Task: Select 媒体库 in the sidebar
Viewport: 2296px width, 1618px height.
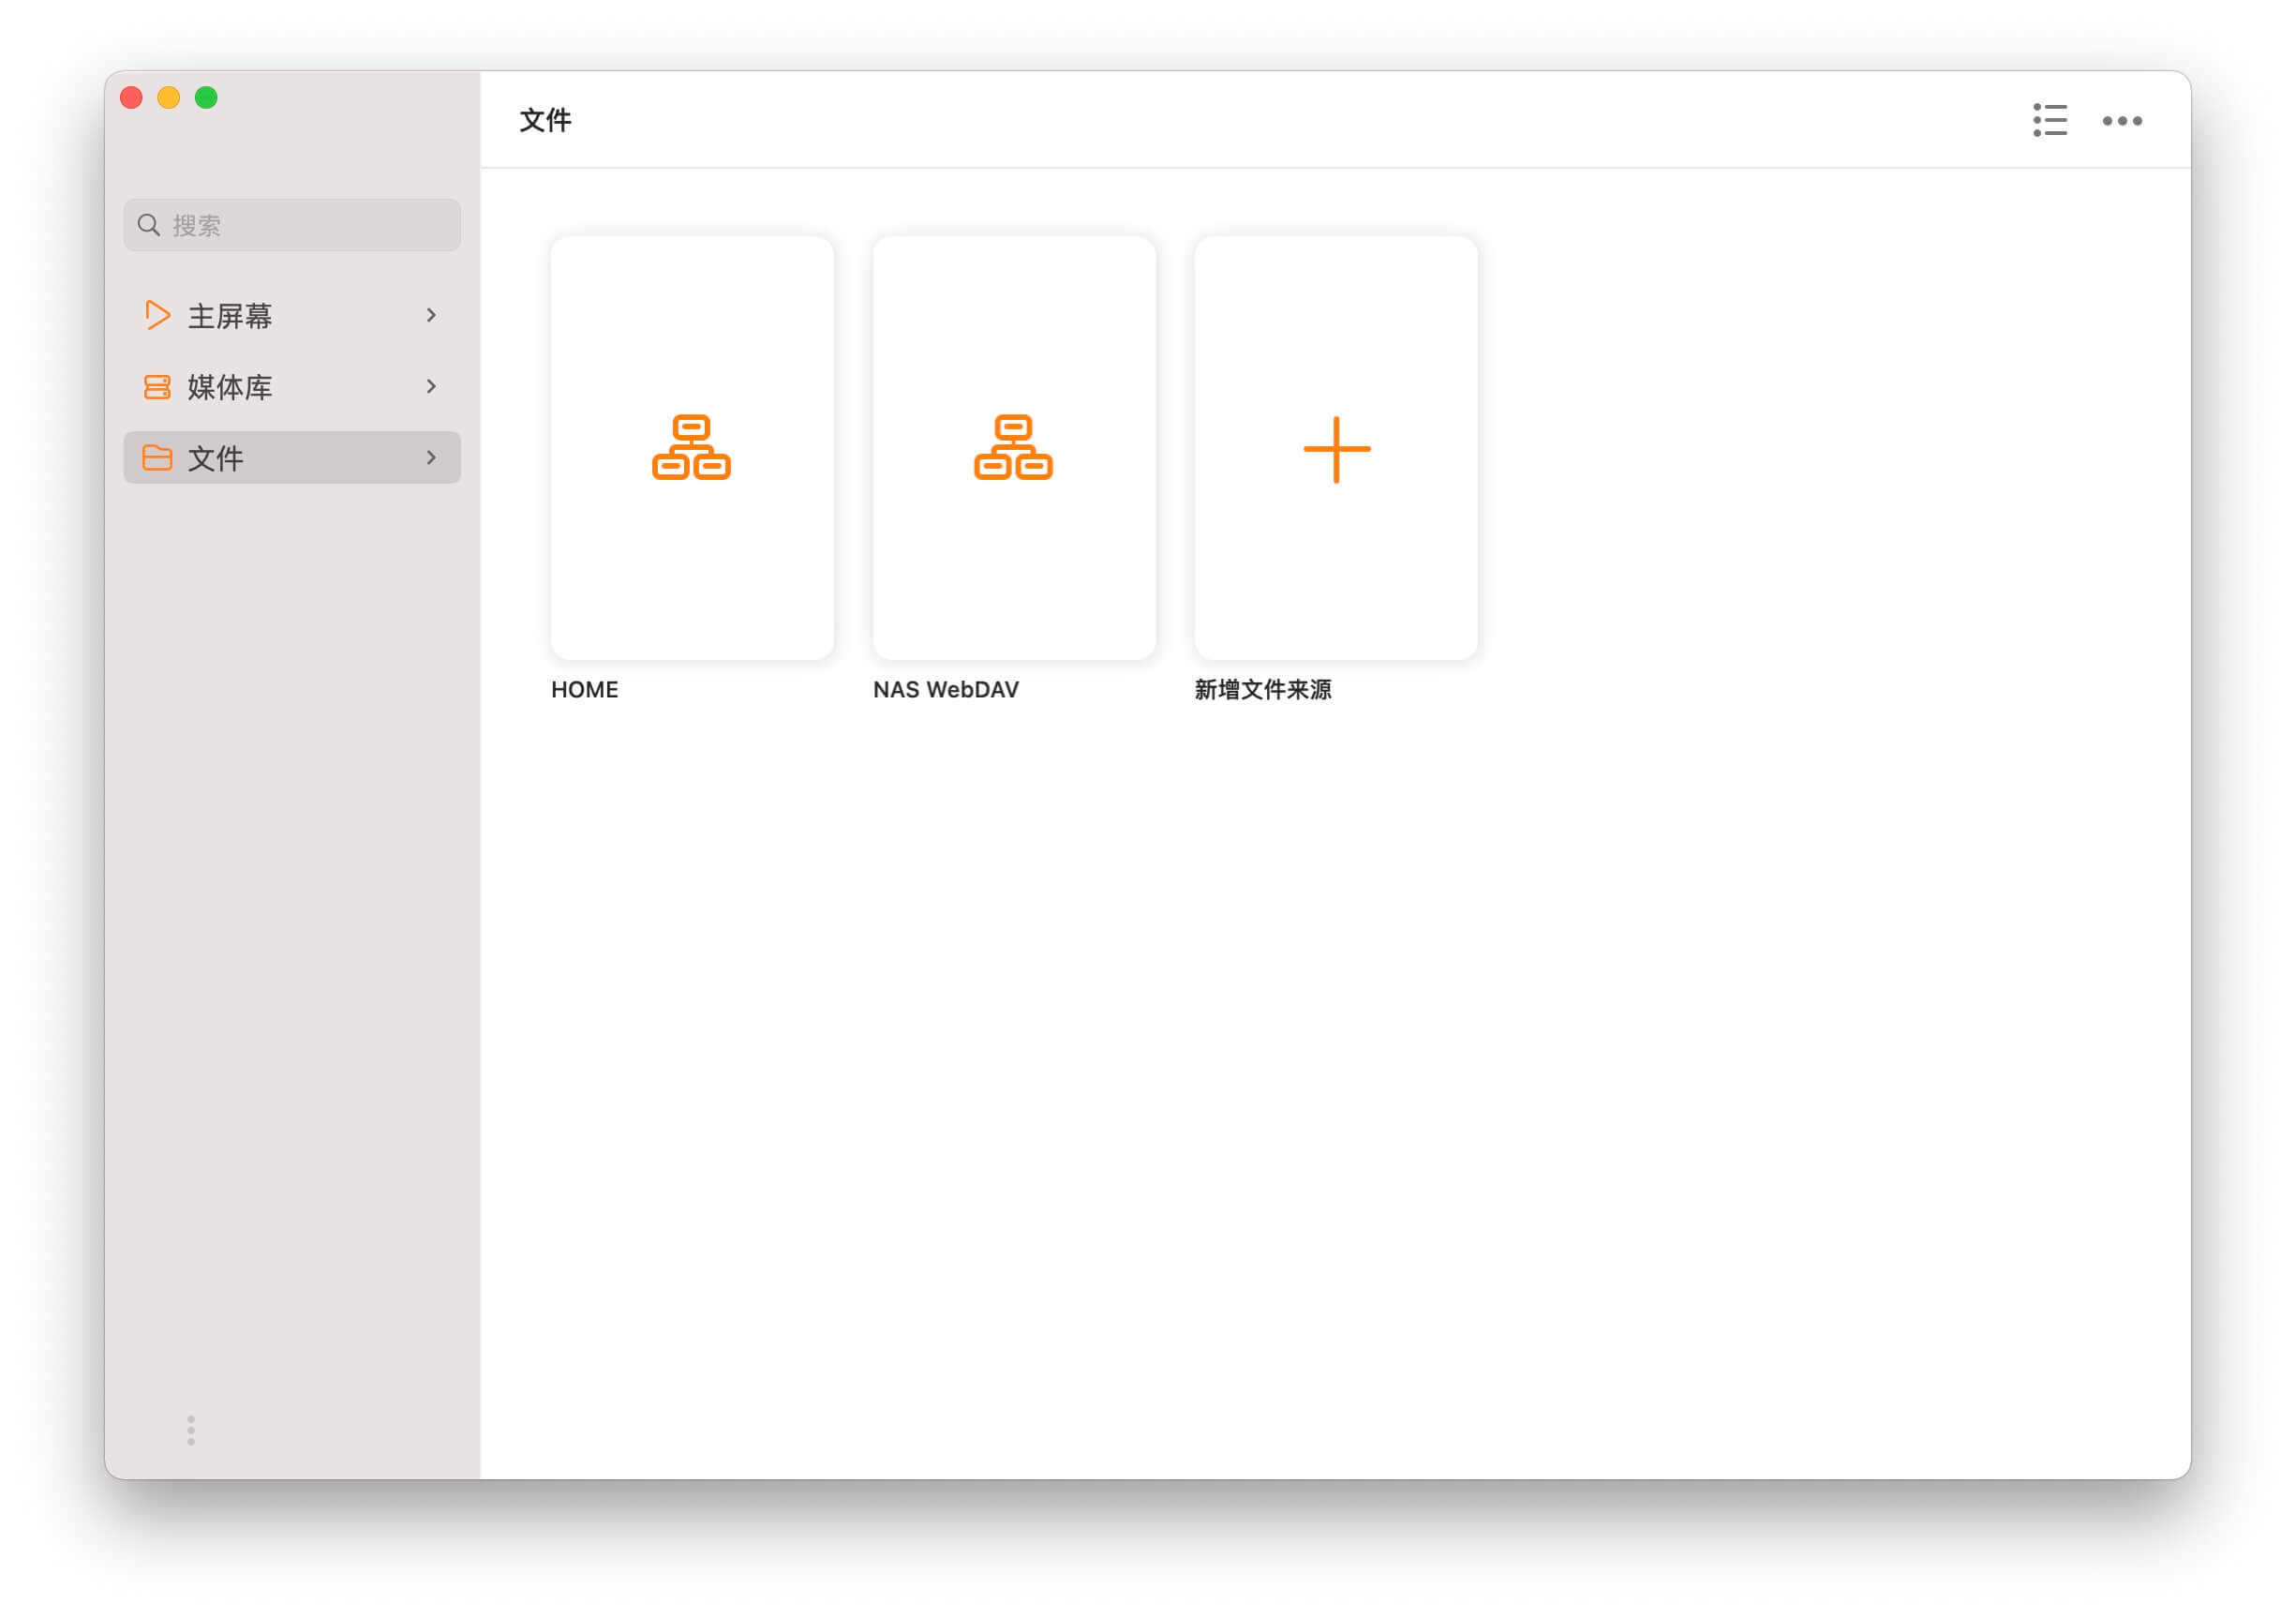Action: pyautogui.click(x=230, y=387)
